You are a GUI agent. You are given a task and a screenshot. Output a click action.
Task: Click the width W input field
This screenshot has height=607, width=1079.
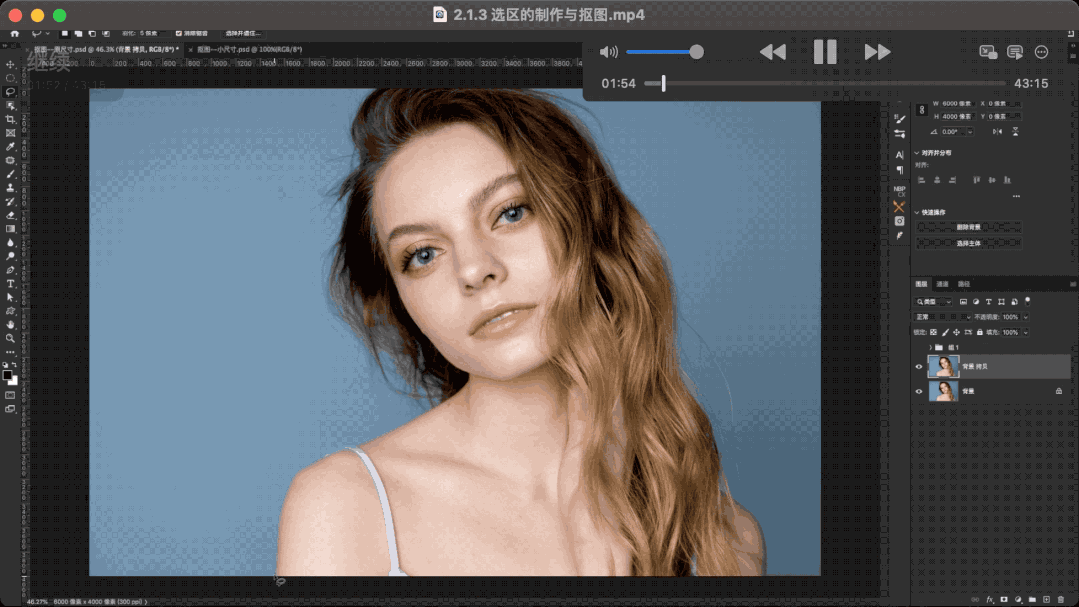pos(957,103)
